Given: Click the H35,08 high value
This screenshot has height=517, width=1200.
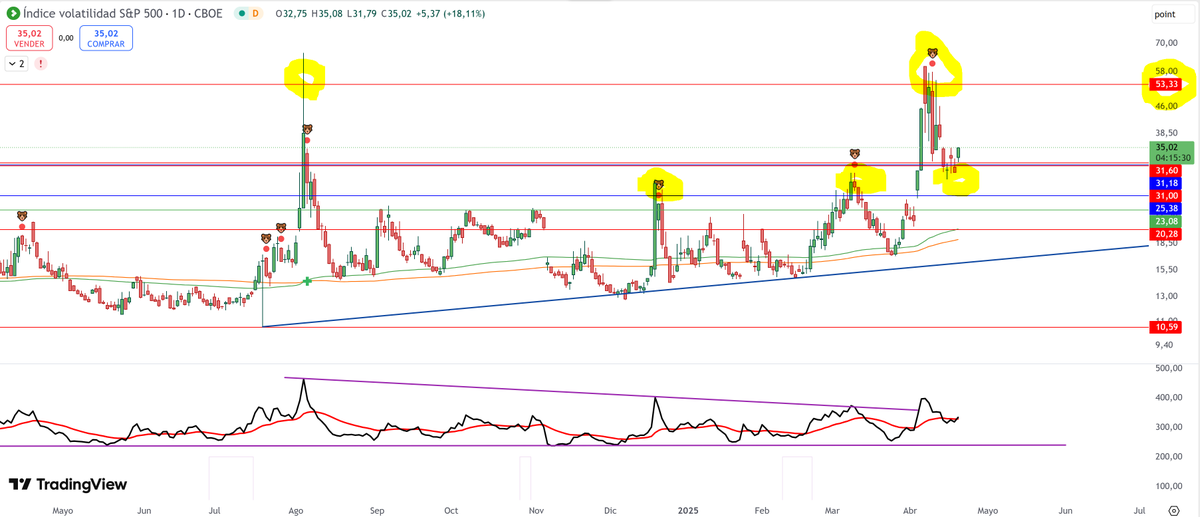Looking at the screenshot, I should pos(329,14).
